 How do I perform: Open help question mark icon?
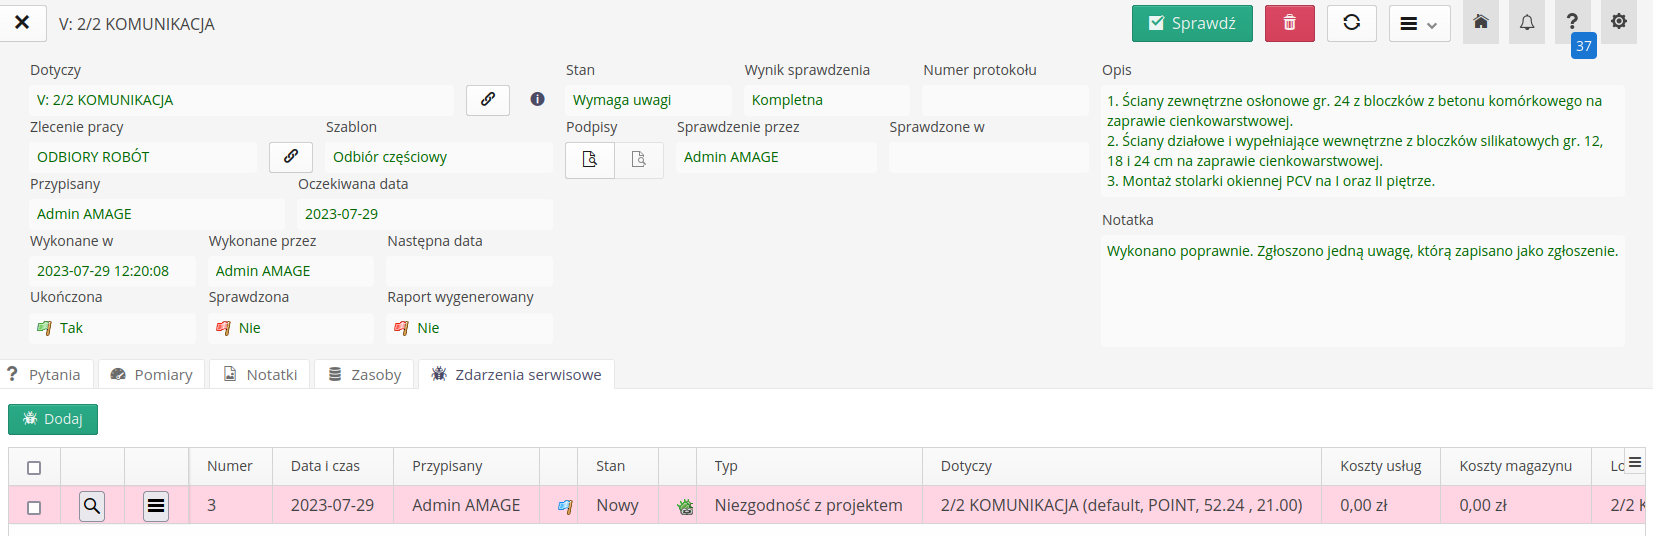pos(1572,22)
